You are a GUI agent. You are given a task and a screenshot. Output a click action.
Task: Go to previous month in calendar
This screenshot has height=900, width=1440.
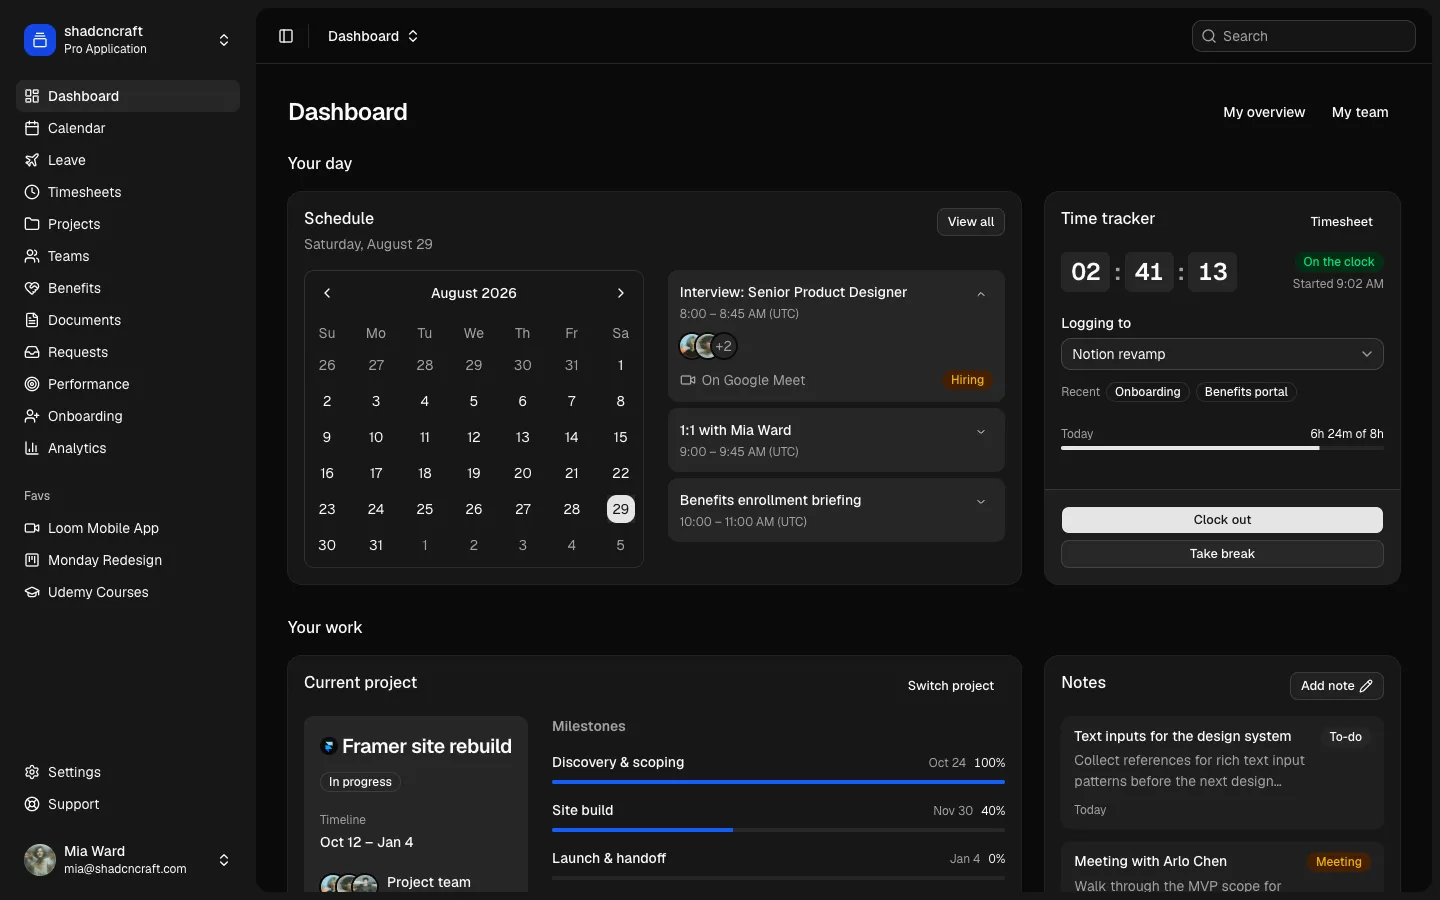tap(327, 293)
